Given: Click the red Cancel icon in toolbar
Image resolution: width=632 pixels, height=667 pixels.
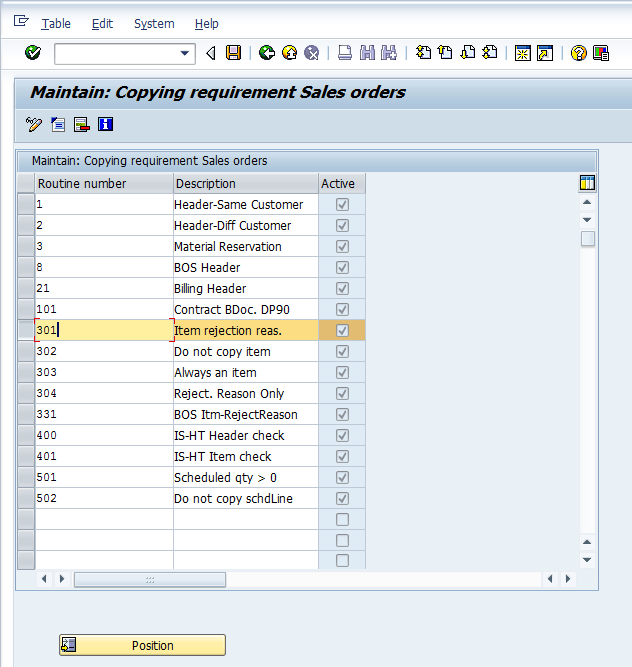Looking at the screenshot, I should [312, 53].
